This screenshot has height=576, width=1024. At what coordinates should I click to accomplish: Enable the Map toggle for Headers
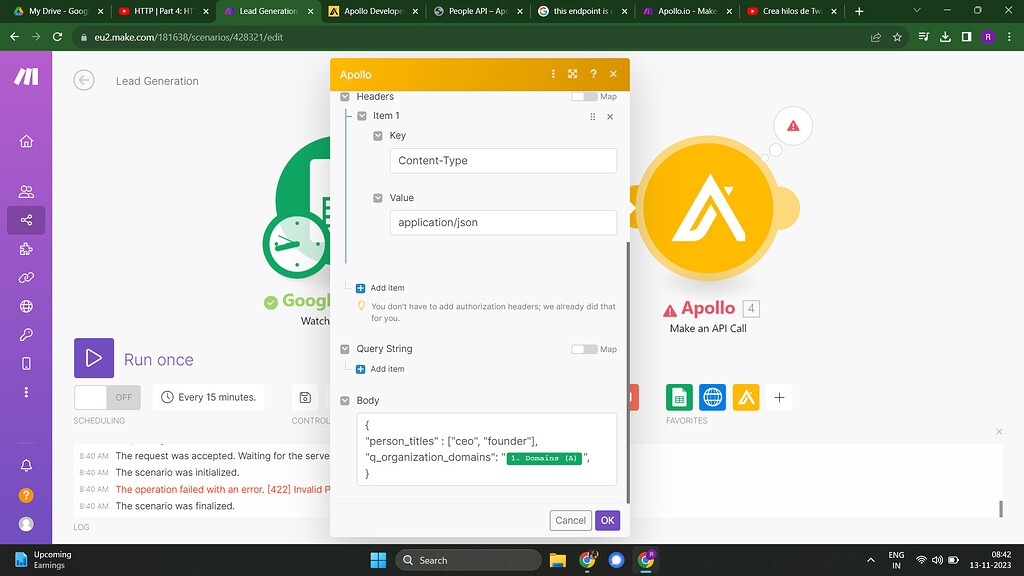pyautogui.click(x=584, y=96)
